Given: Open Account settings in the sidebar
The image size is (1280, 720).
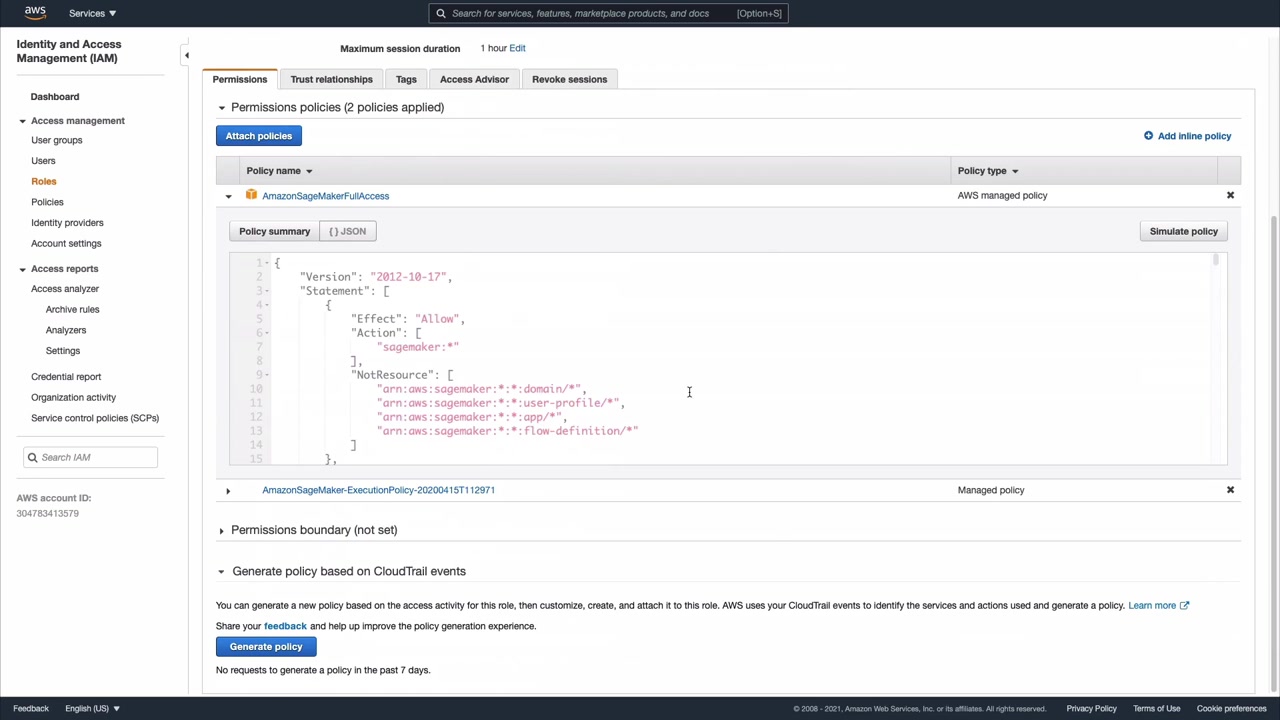Looking at the screenshot, I should 66,243.
